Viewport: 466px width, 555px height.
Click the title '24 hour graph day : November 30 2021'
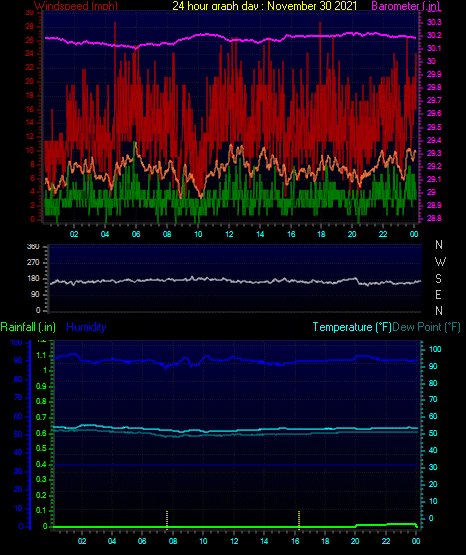click(x=265, y=6)
